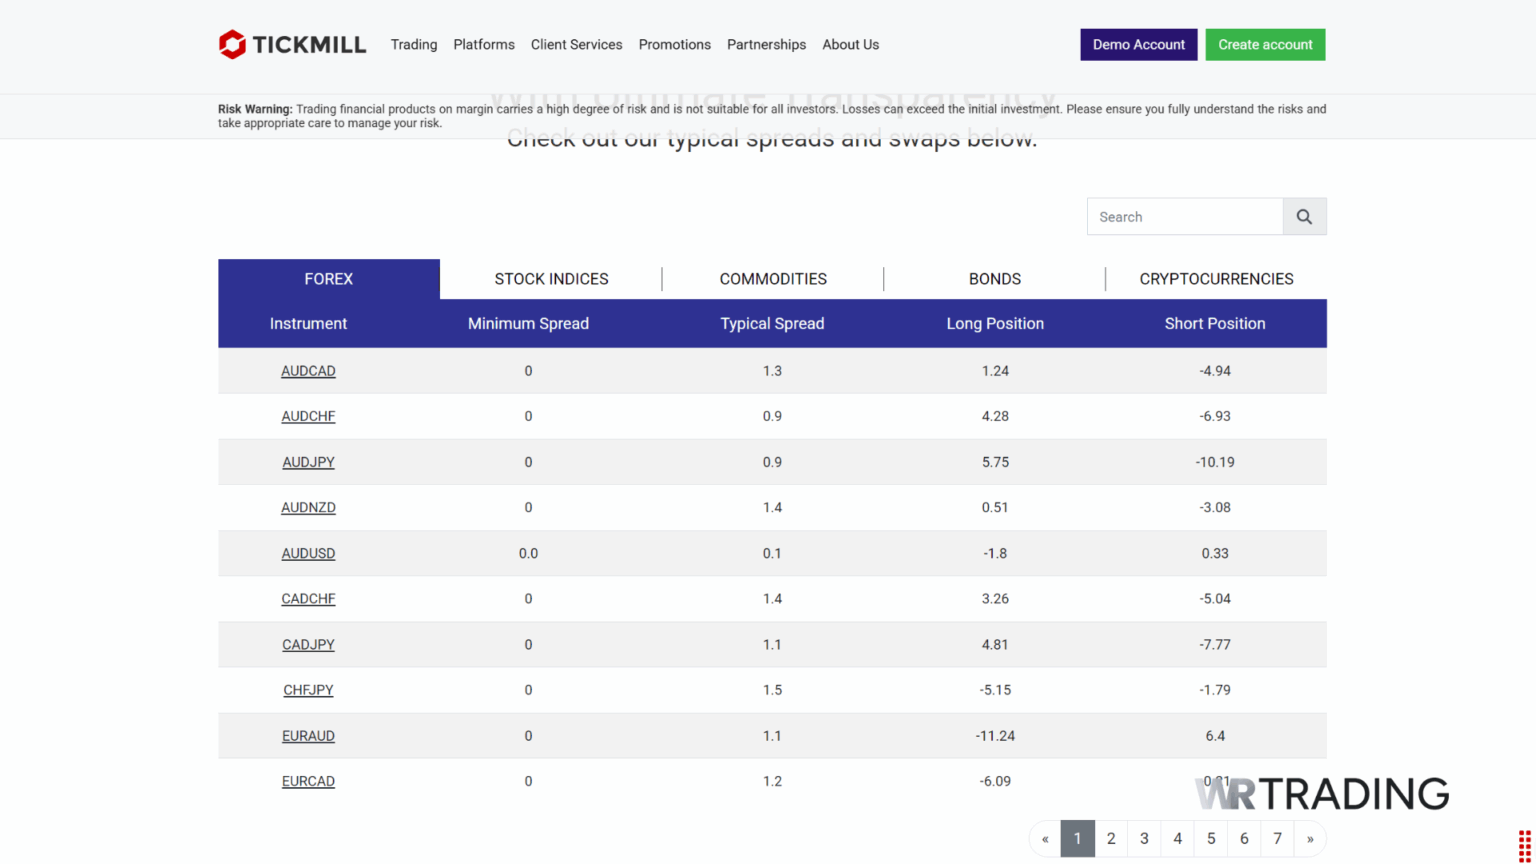Click the red dotted widget icon bottom right
The height and width of the screenshot is (864, 1536).
(1525, 845)
